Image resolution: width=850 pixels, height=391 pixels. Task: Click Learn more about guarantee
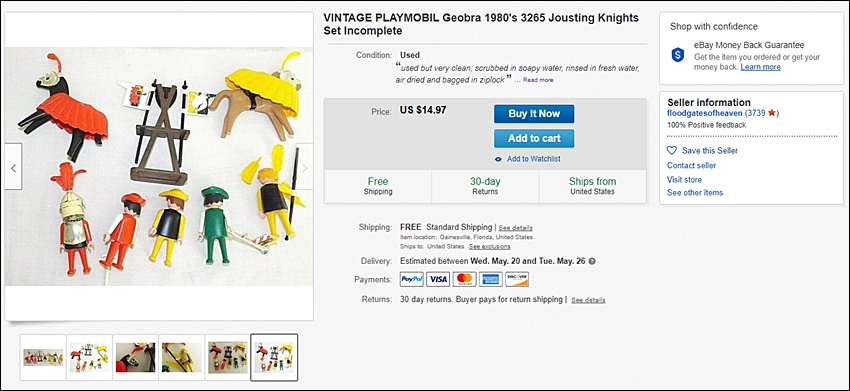pyautogui.click(x=761, y=67)
